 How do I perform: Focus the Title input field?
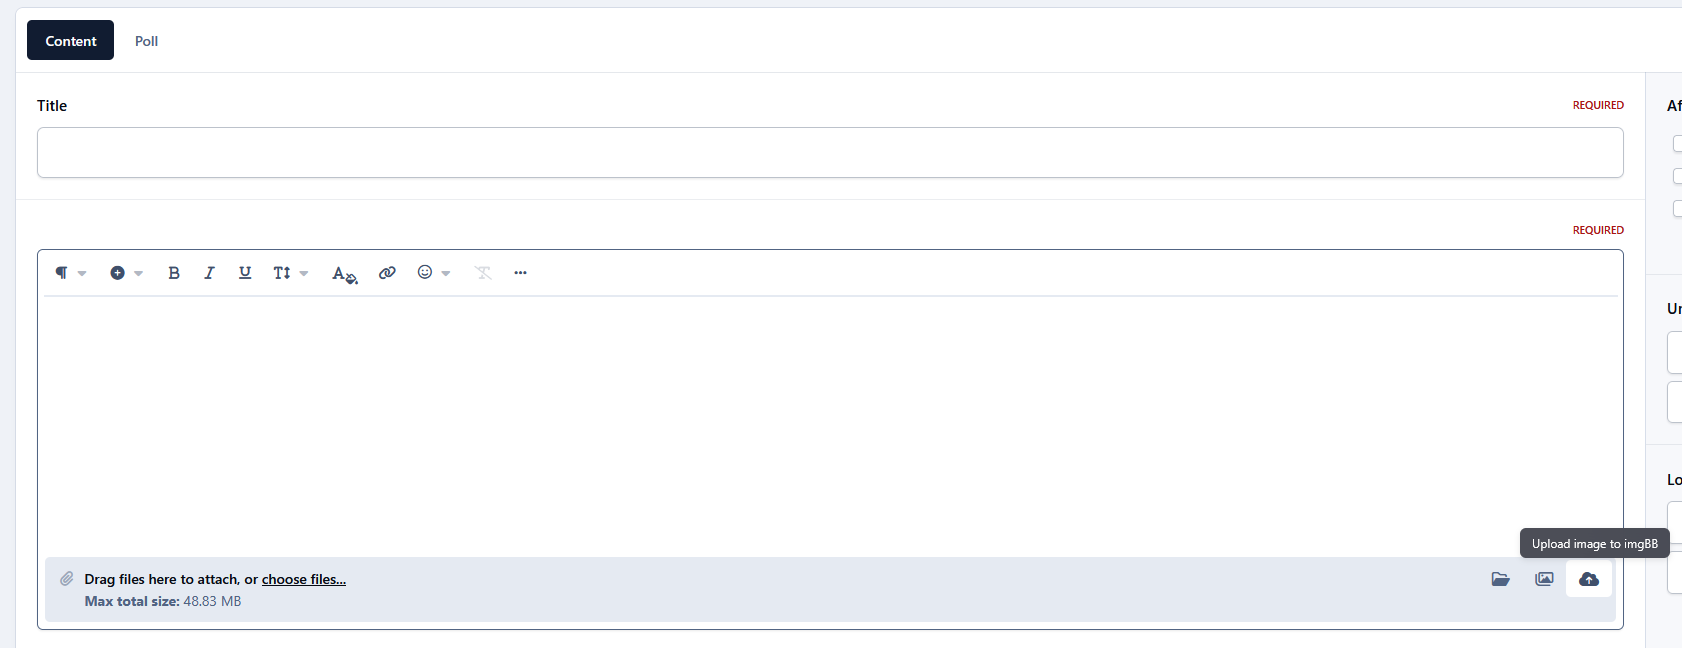click(x=830, y=153)
